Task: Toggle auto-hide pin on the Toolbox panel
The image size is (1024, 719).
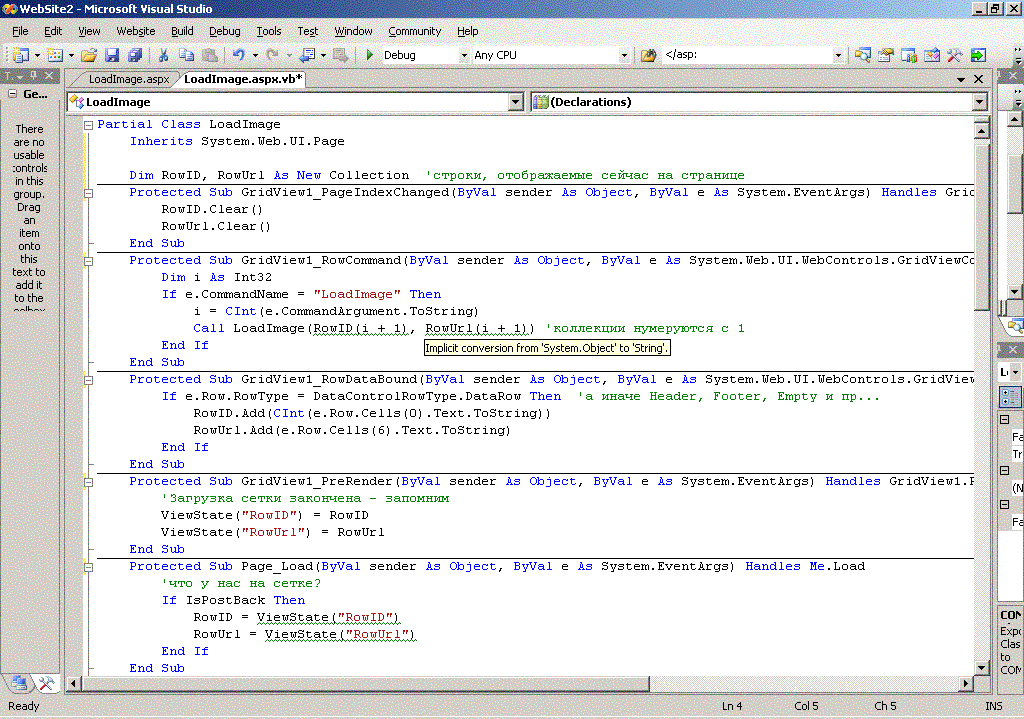Action: [x=33, y=77]
